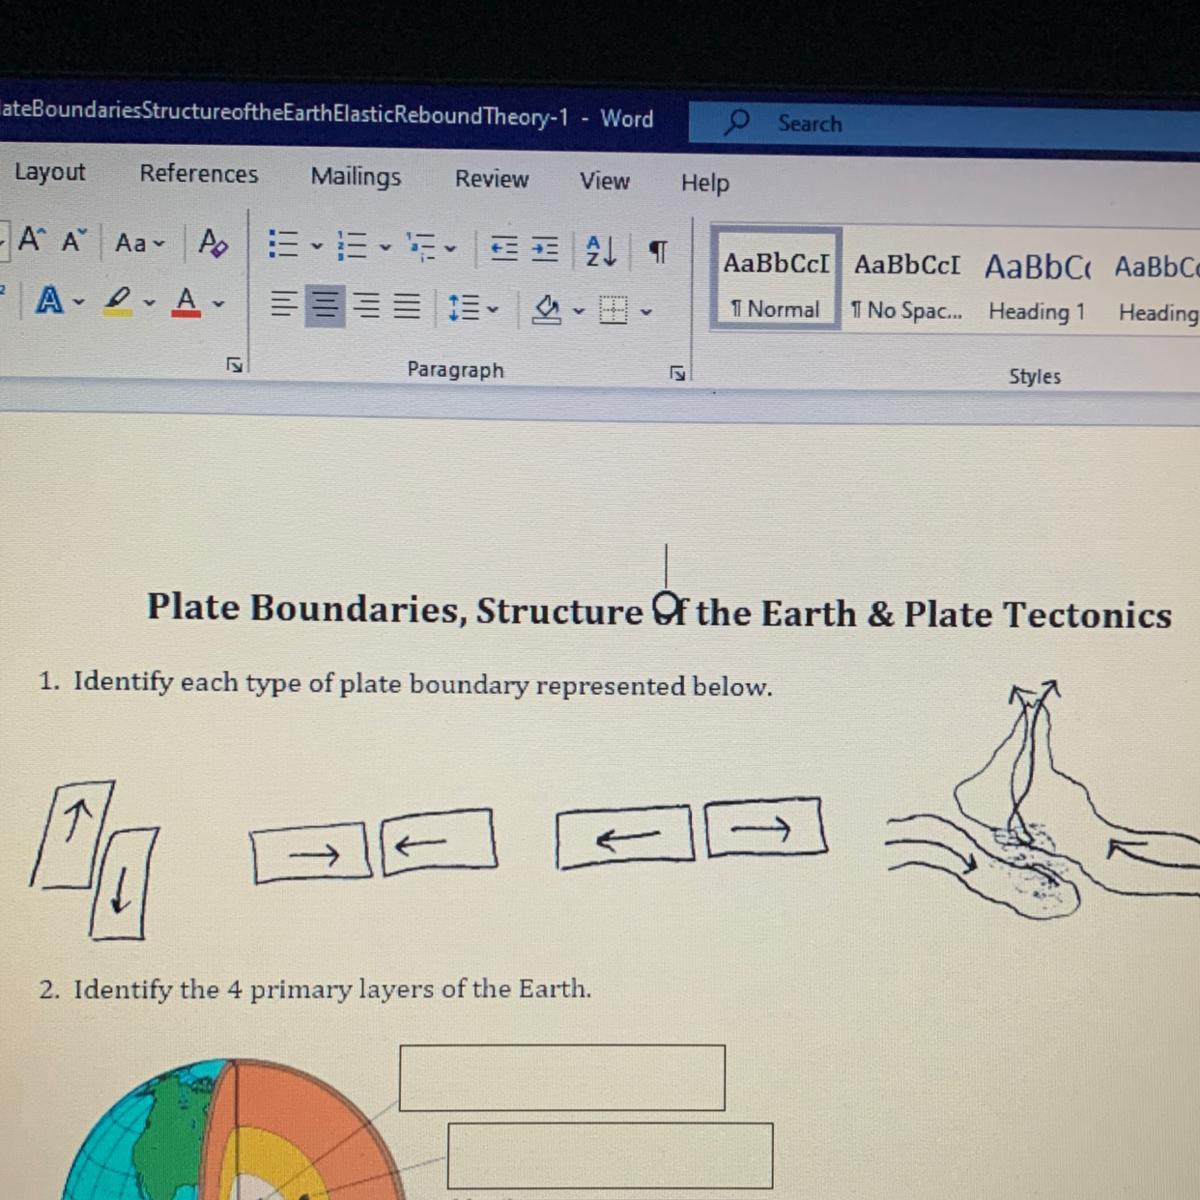Apply the Normal style

click(x=776, y=279)
